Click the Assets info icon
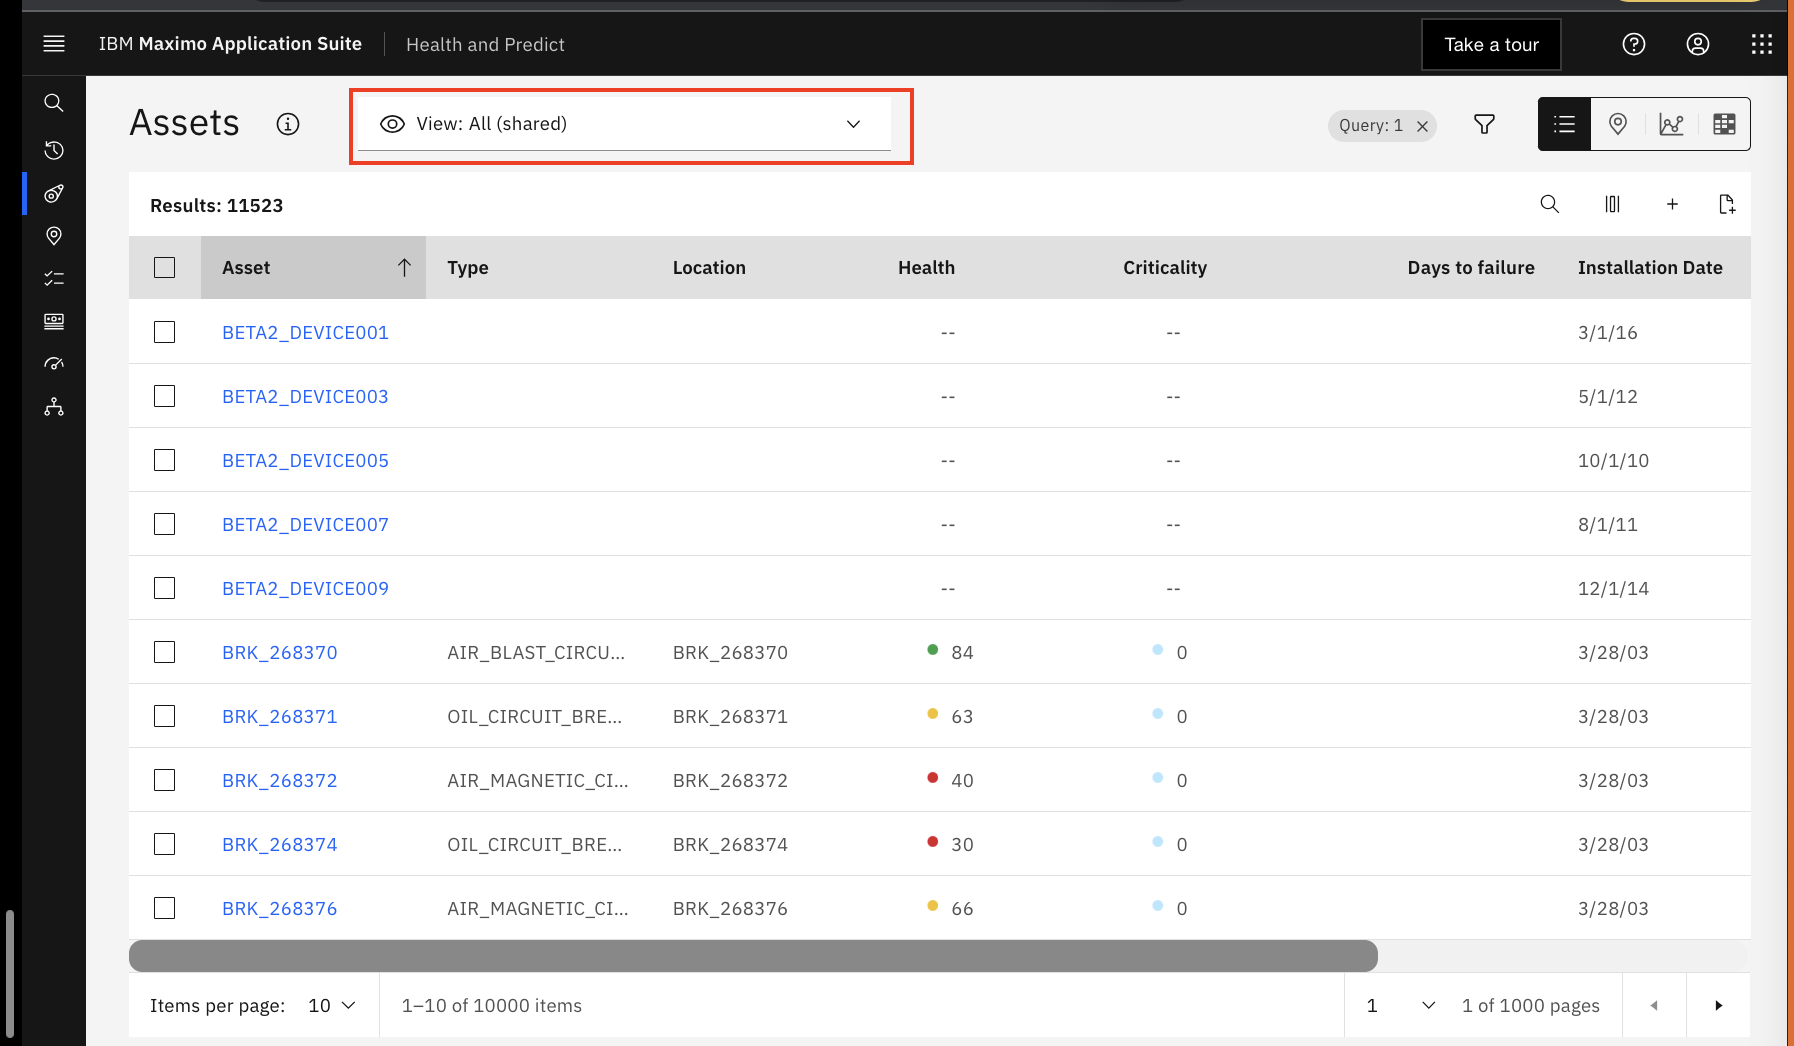 (x=288, y=124)
